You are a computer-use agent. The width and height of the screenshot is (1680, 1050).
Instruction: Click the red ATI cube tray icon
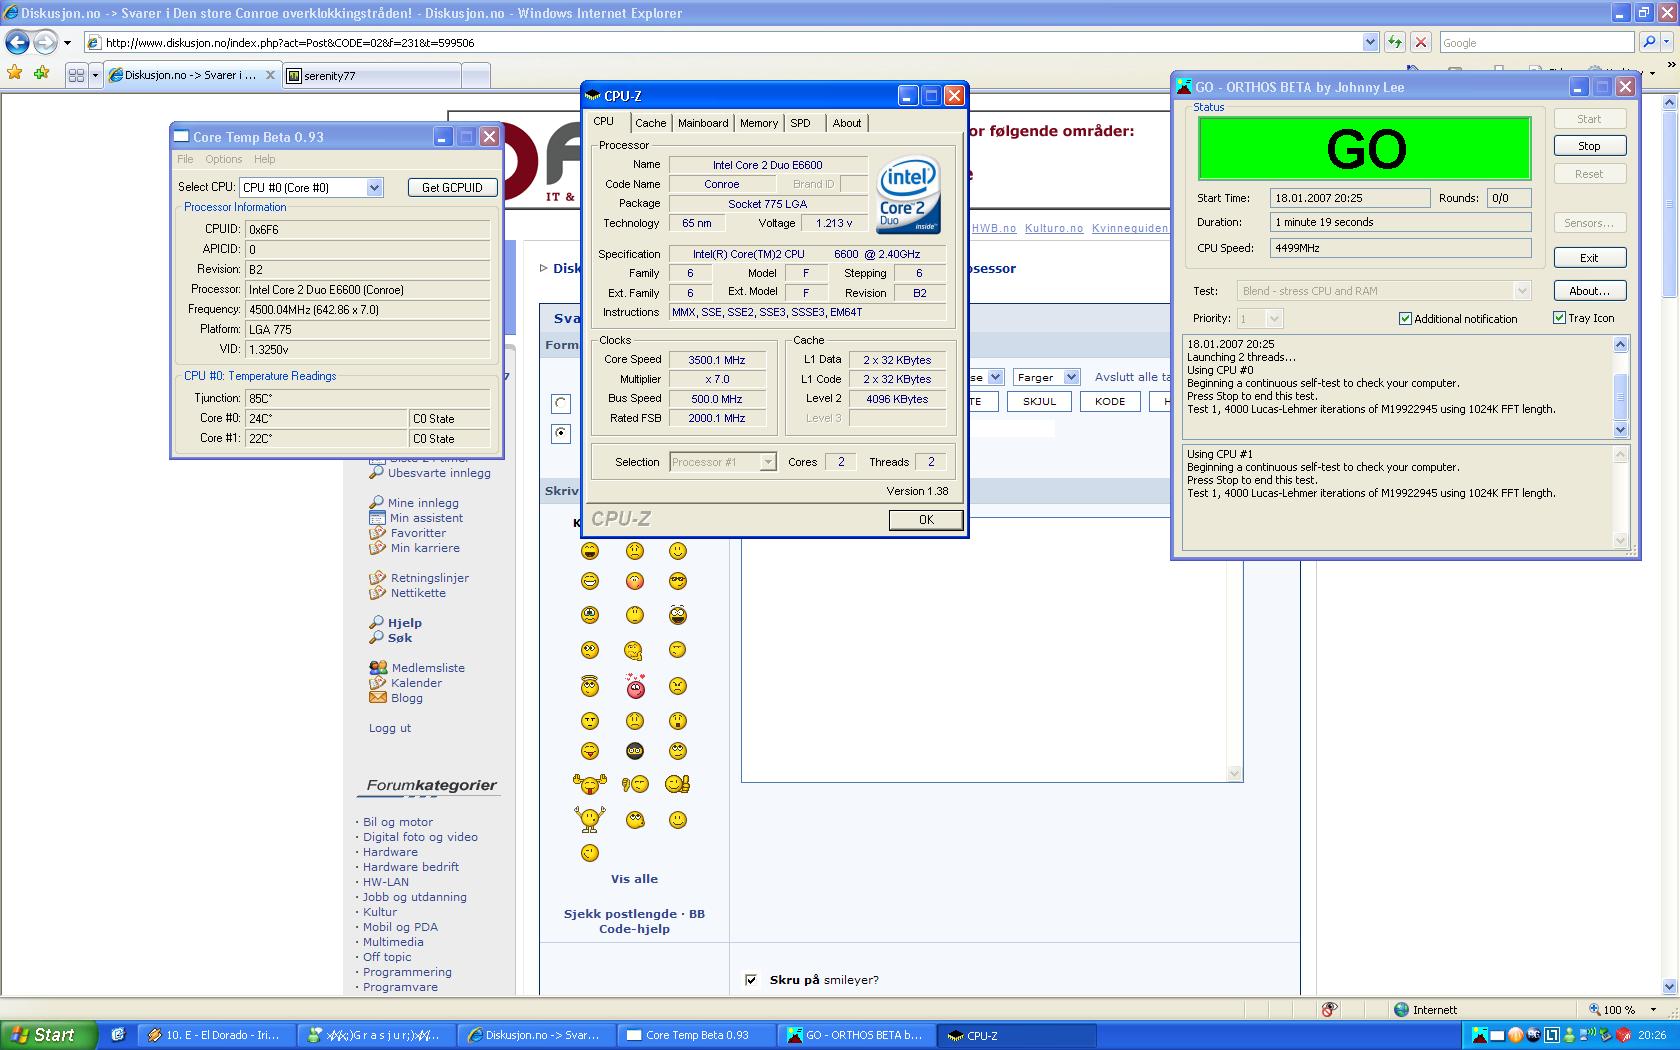click(1625, 1035)
